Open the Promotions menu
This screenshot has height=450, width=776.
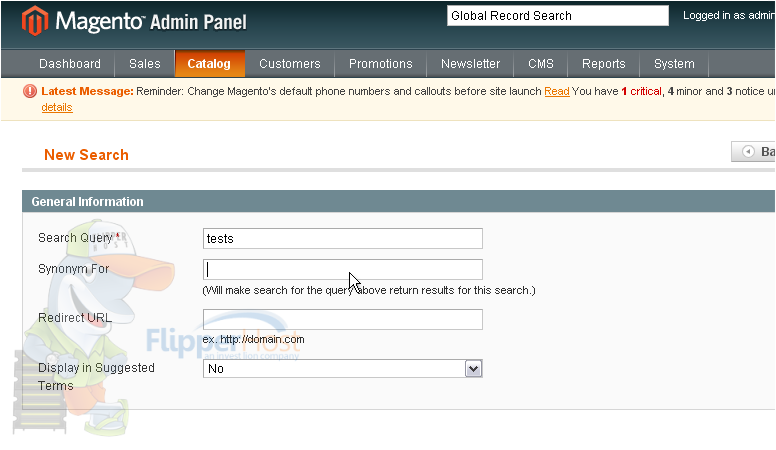point(381,64)
